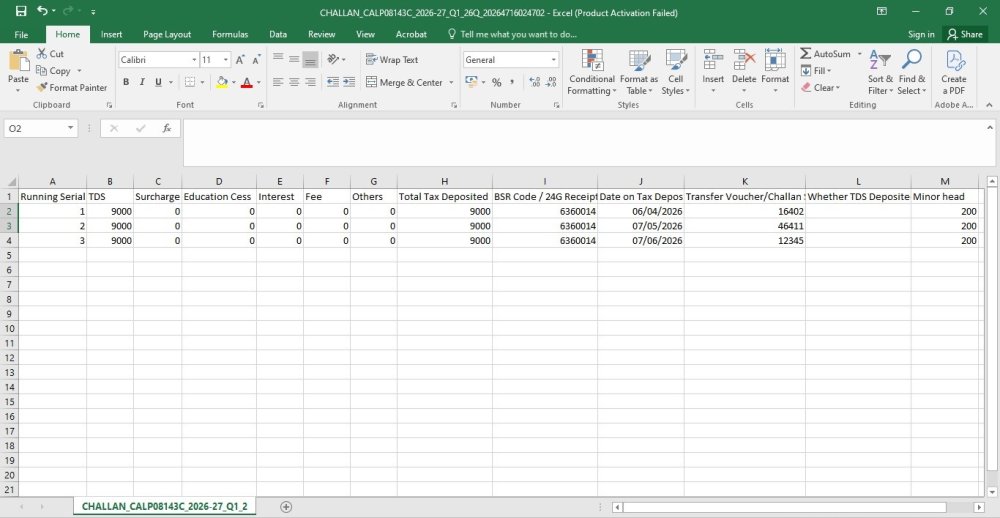
Task: Increase font size with larger A icon
Action: click(x=240, y=60)
